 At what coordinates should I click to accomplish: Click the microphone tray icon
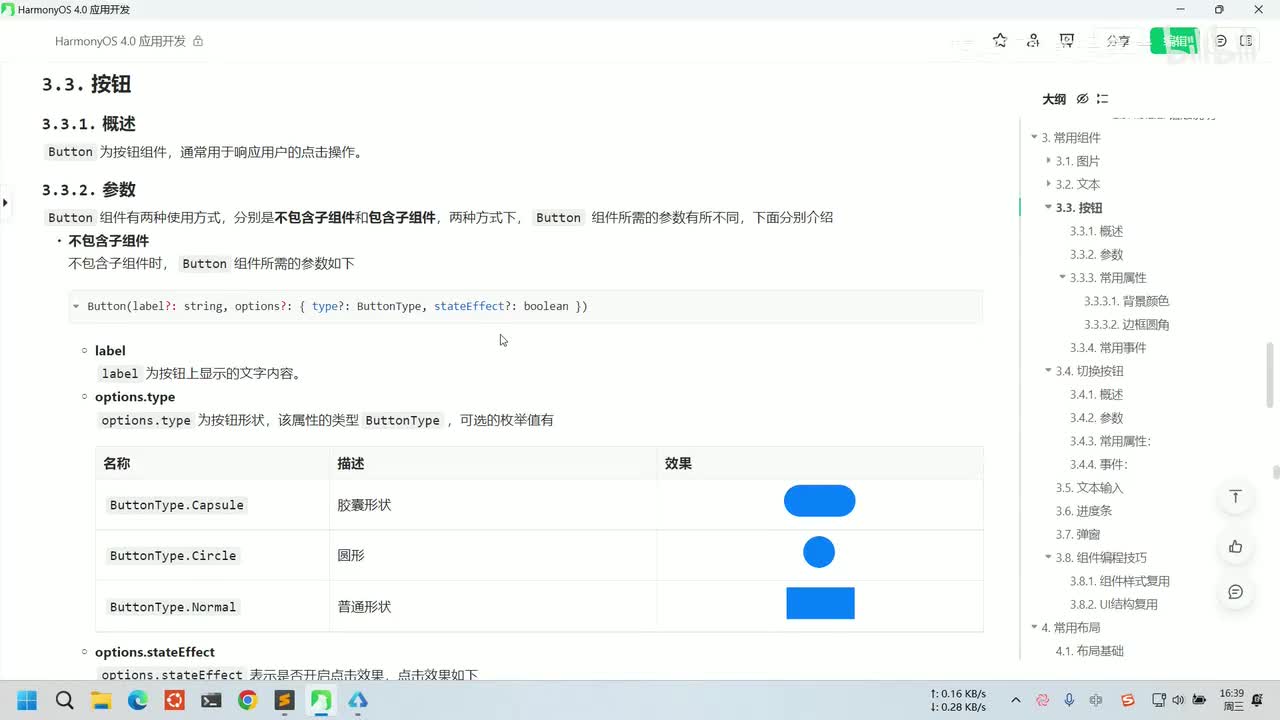click(x=1069, y=700)
